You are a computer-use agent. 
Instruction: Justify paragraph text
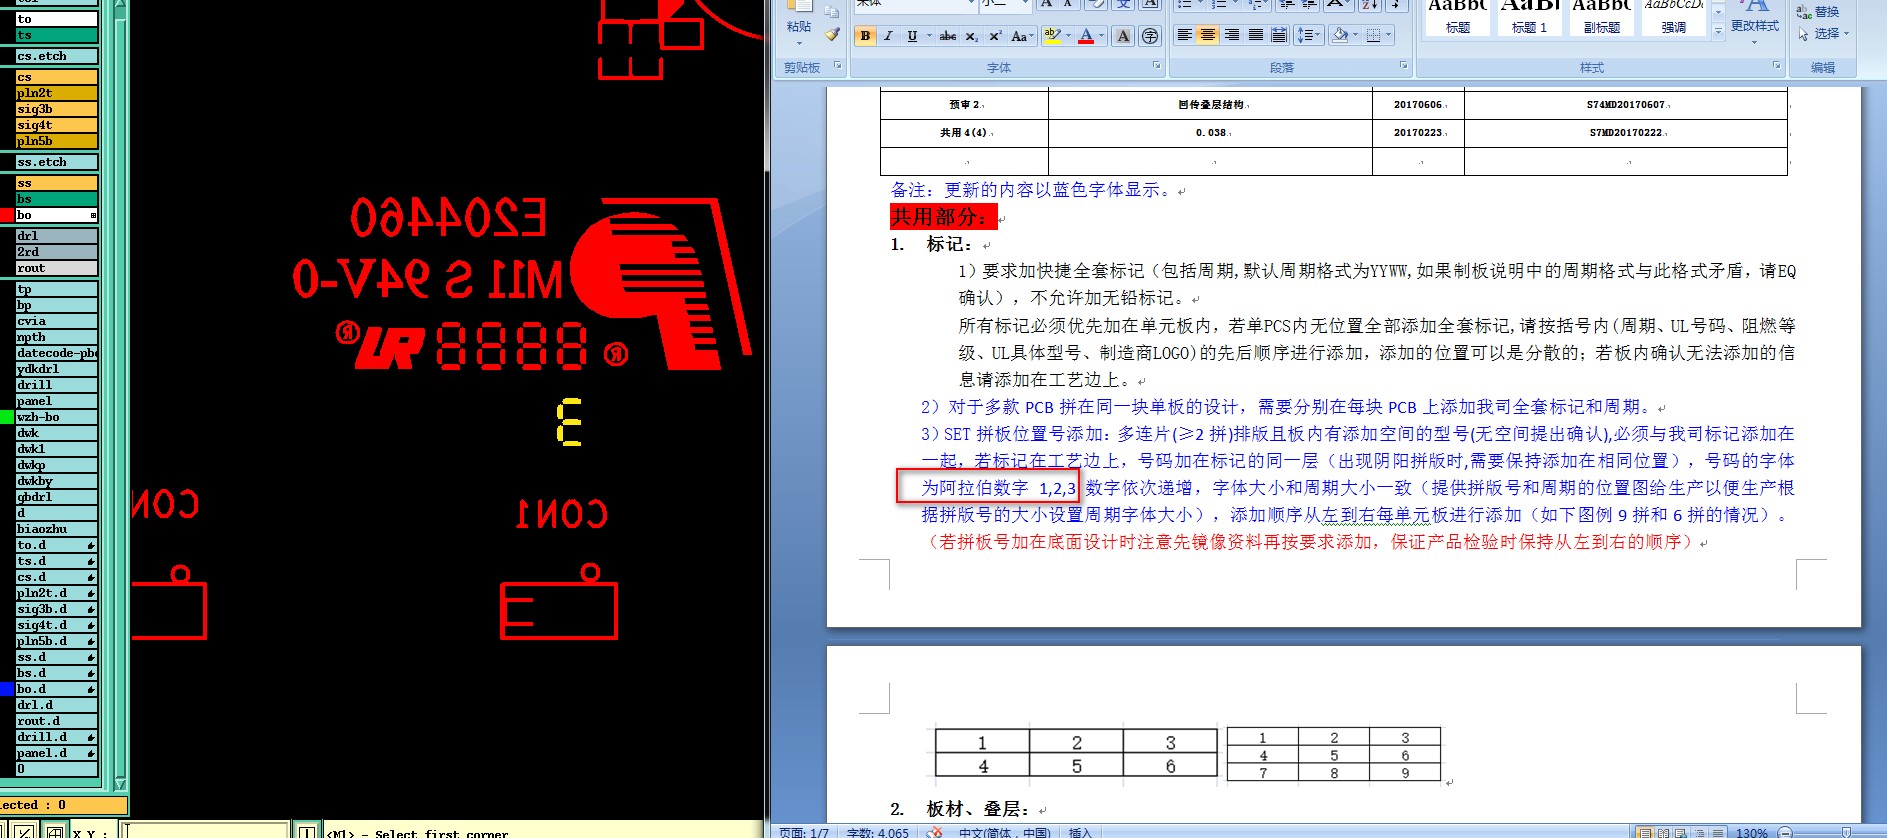[1255, 35]
